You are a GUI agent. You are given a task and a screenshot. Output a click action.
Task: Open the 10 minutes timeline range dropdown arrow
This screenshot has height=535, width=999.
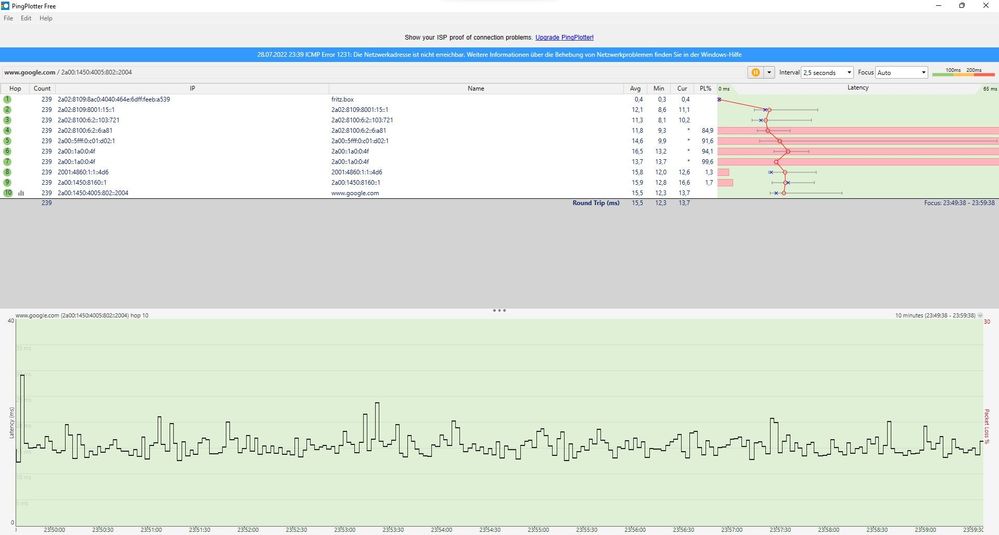pyautogui.click(x=980, y=315)
